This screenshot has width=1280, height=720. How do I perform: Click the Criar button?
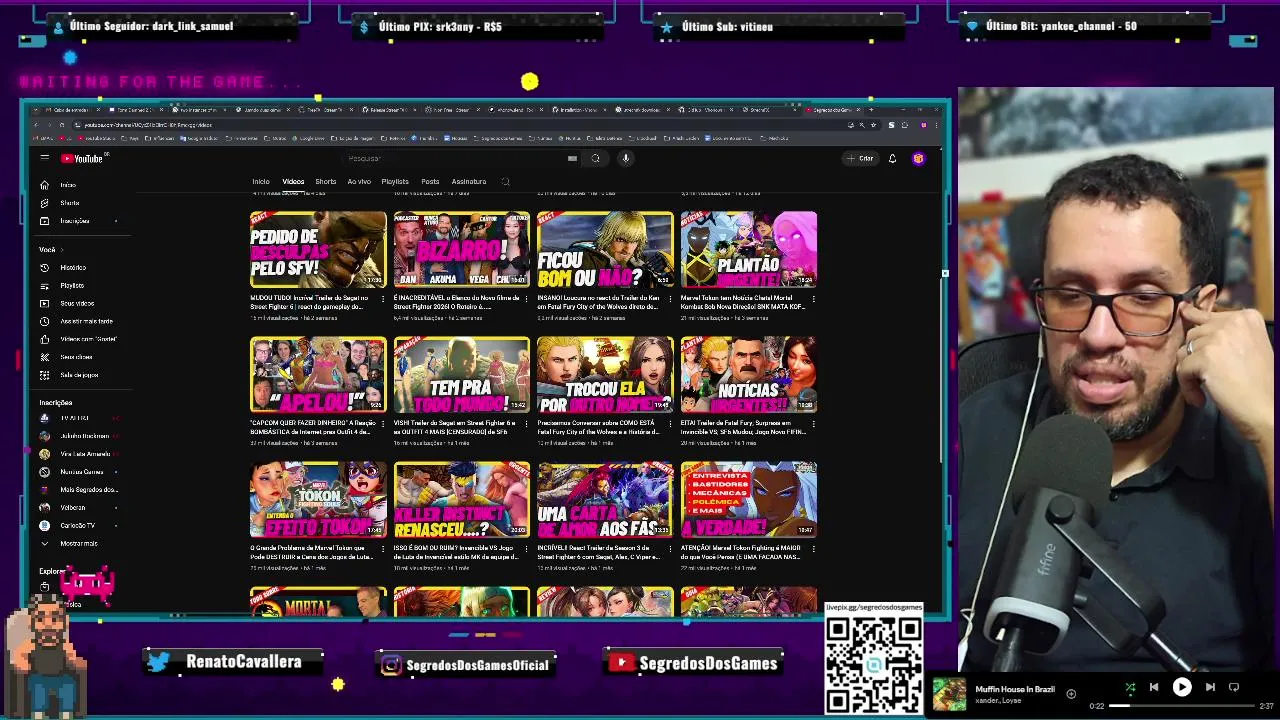click(x=860, y=158)
